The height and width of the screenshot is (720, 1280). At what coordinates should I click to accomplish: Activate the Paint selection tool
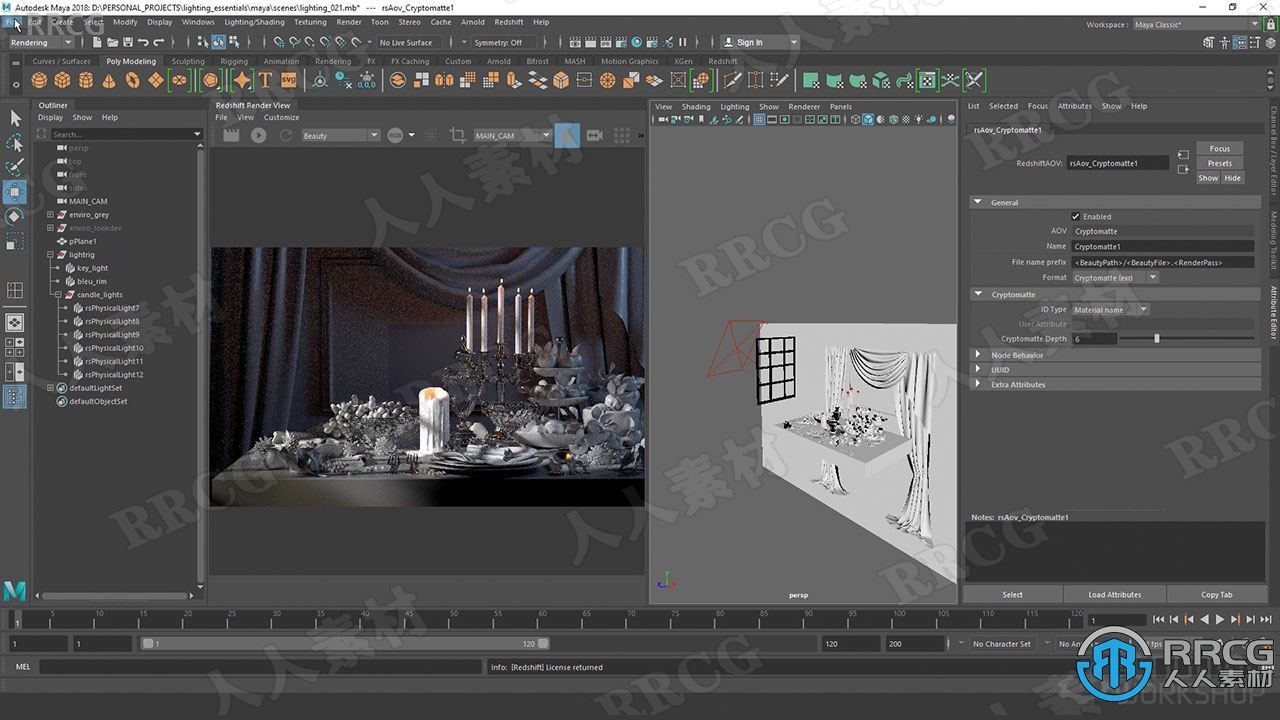pos(15,167)
